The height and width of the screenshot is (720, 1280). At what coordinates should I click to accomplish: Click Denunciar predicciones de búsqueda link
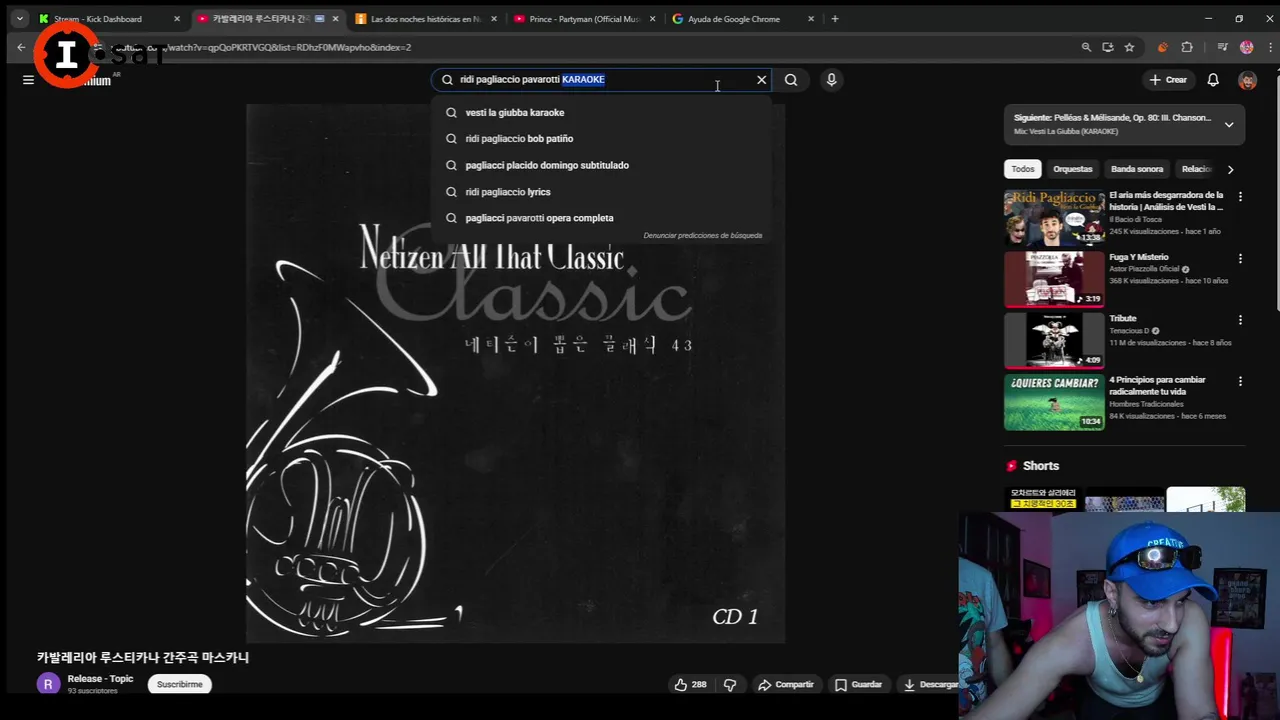coord(702,236)
